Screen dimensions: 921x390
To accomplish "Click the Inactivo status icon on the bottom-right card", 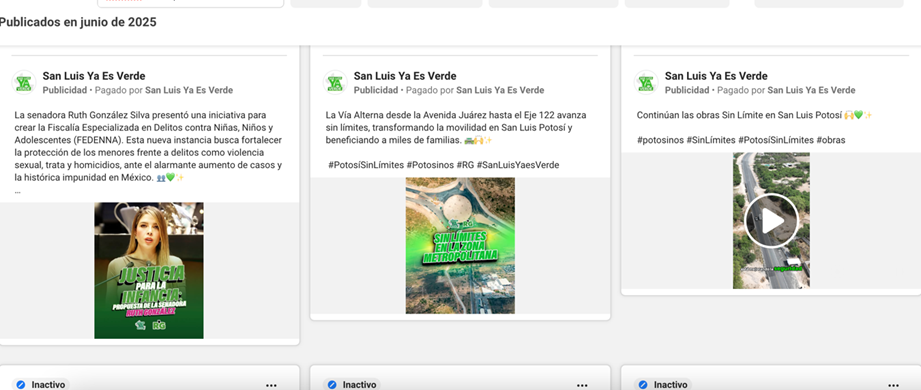I will coord(644,385).
